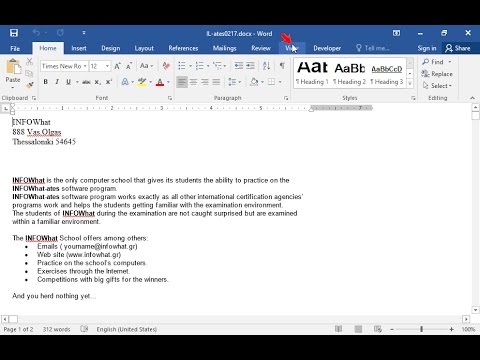Screen dimensions: 480x360
Task: Click the Justify alignment icon
Action: pyautogui.click(x=216, y=82)
